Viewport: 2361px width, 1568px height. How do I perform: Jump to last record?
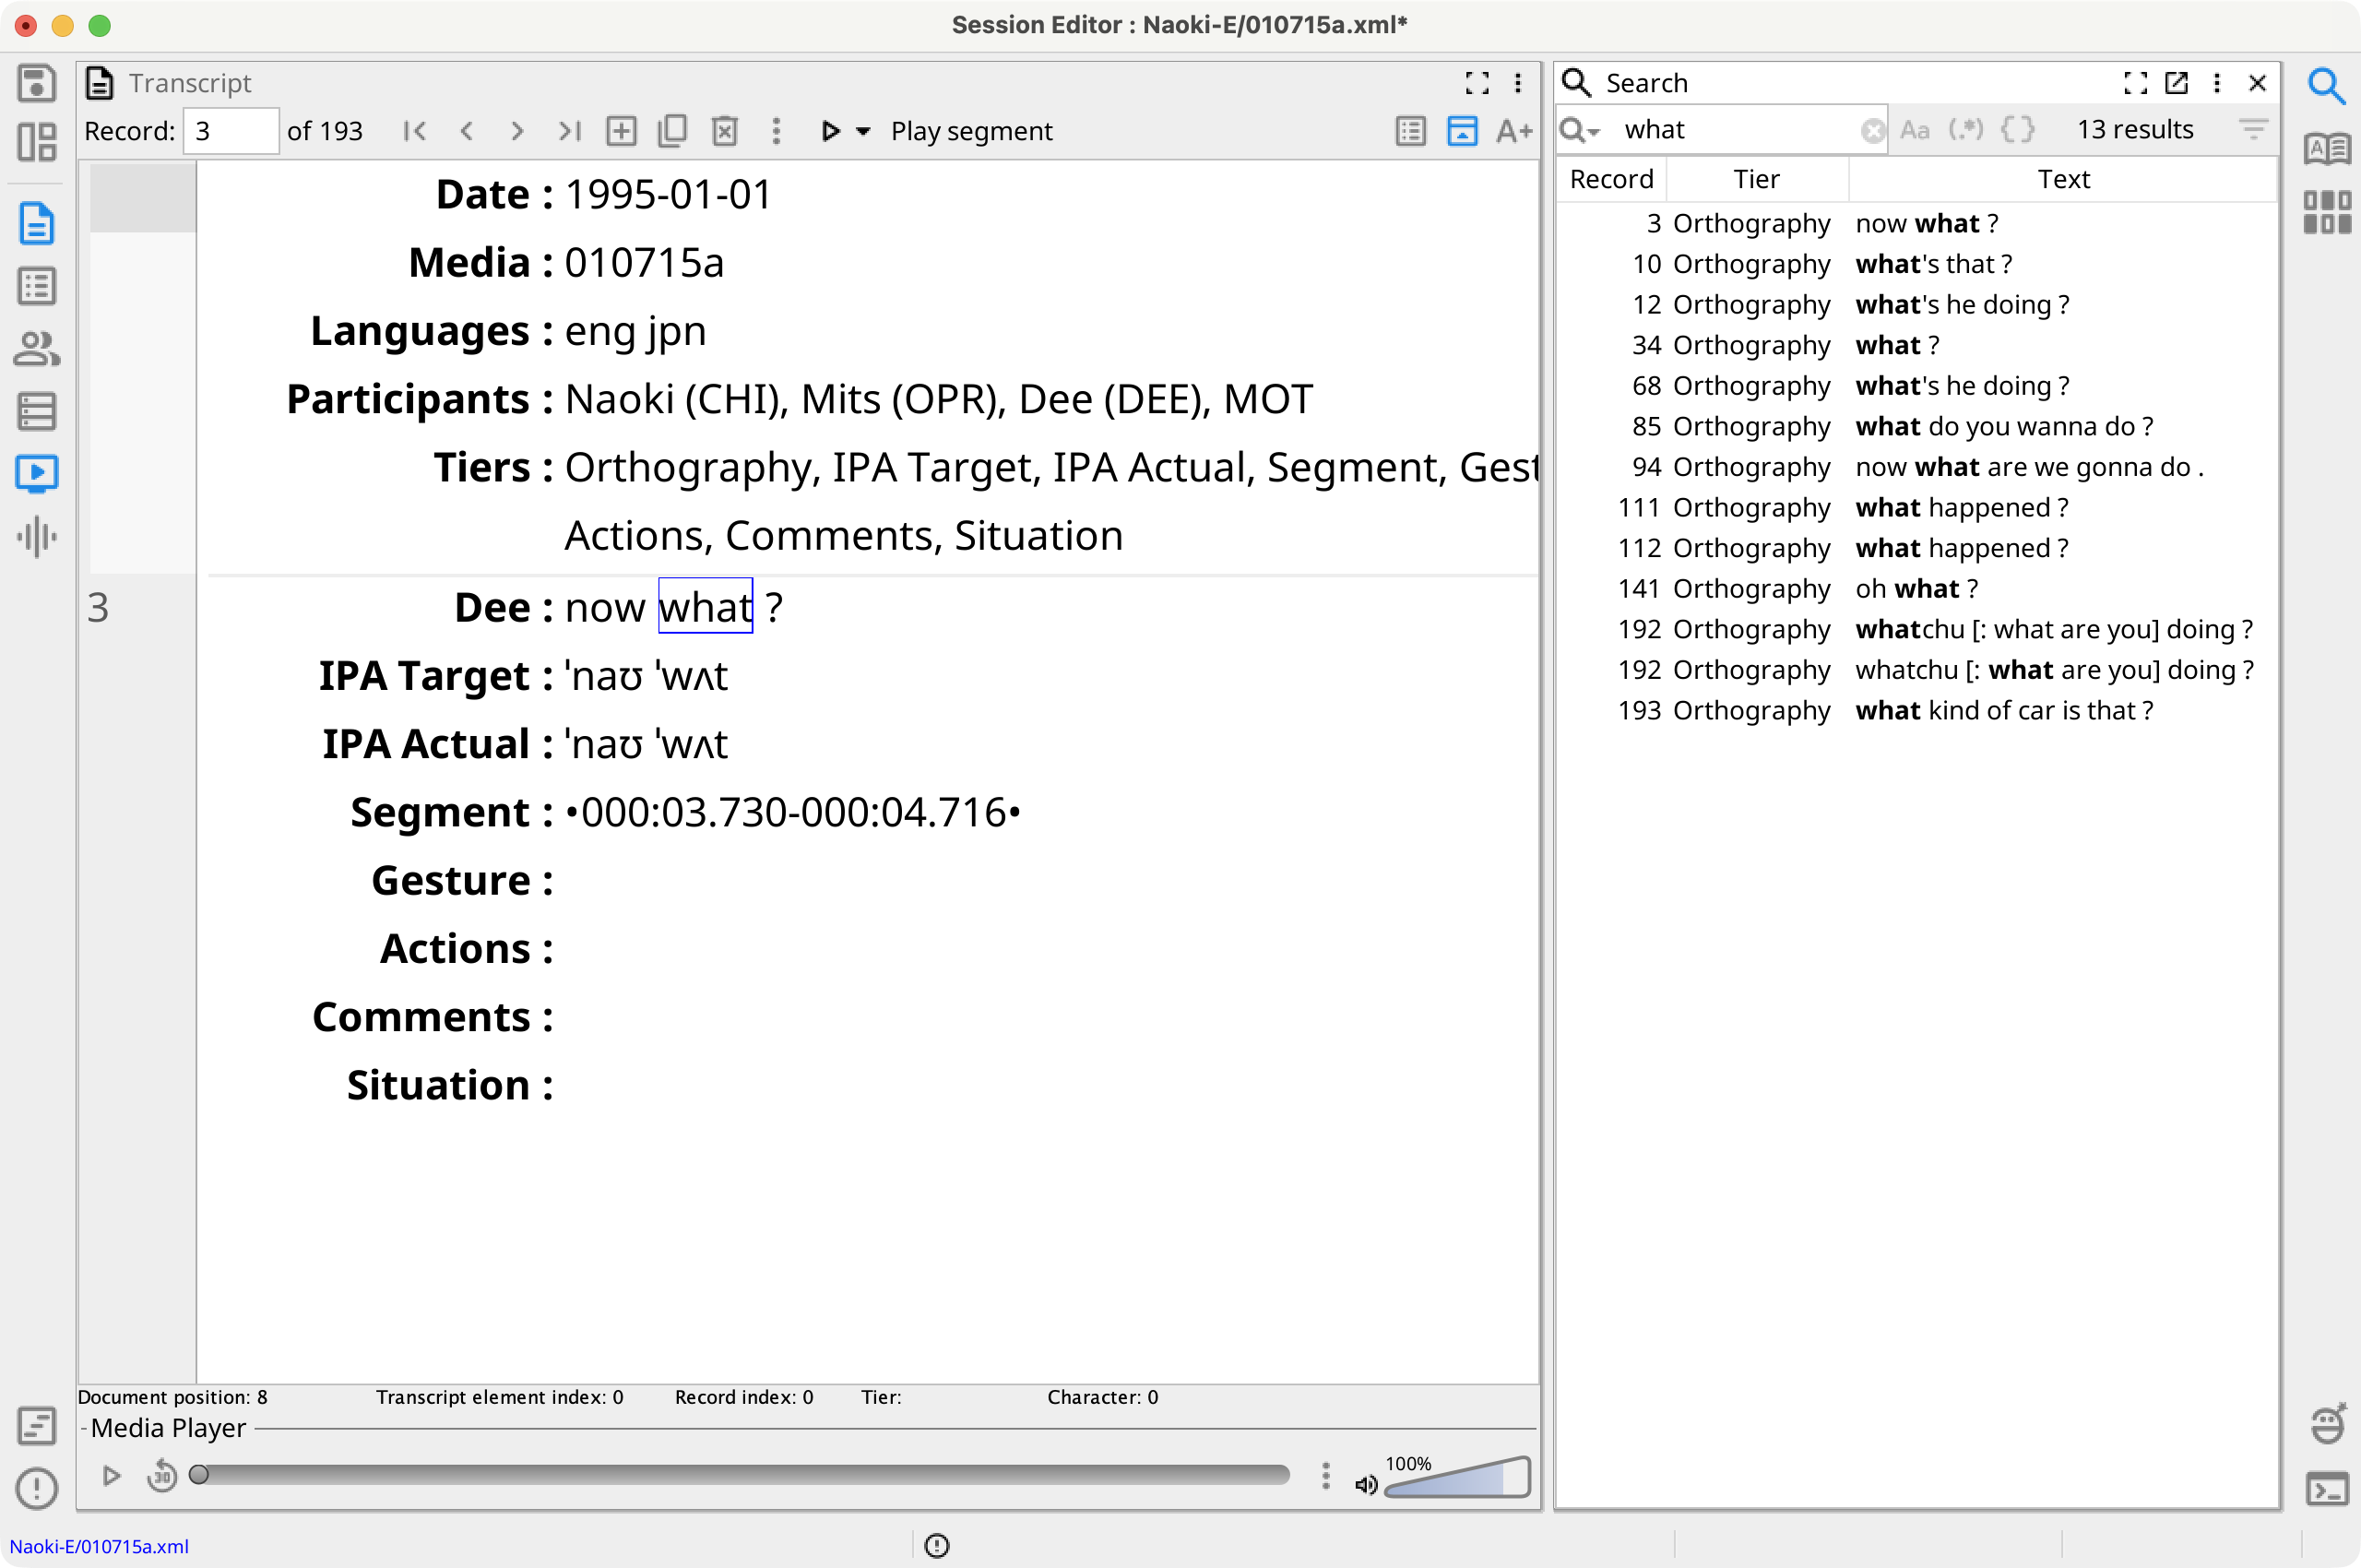569,131
